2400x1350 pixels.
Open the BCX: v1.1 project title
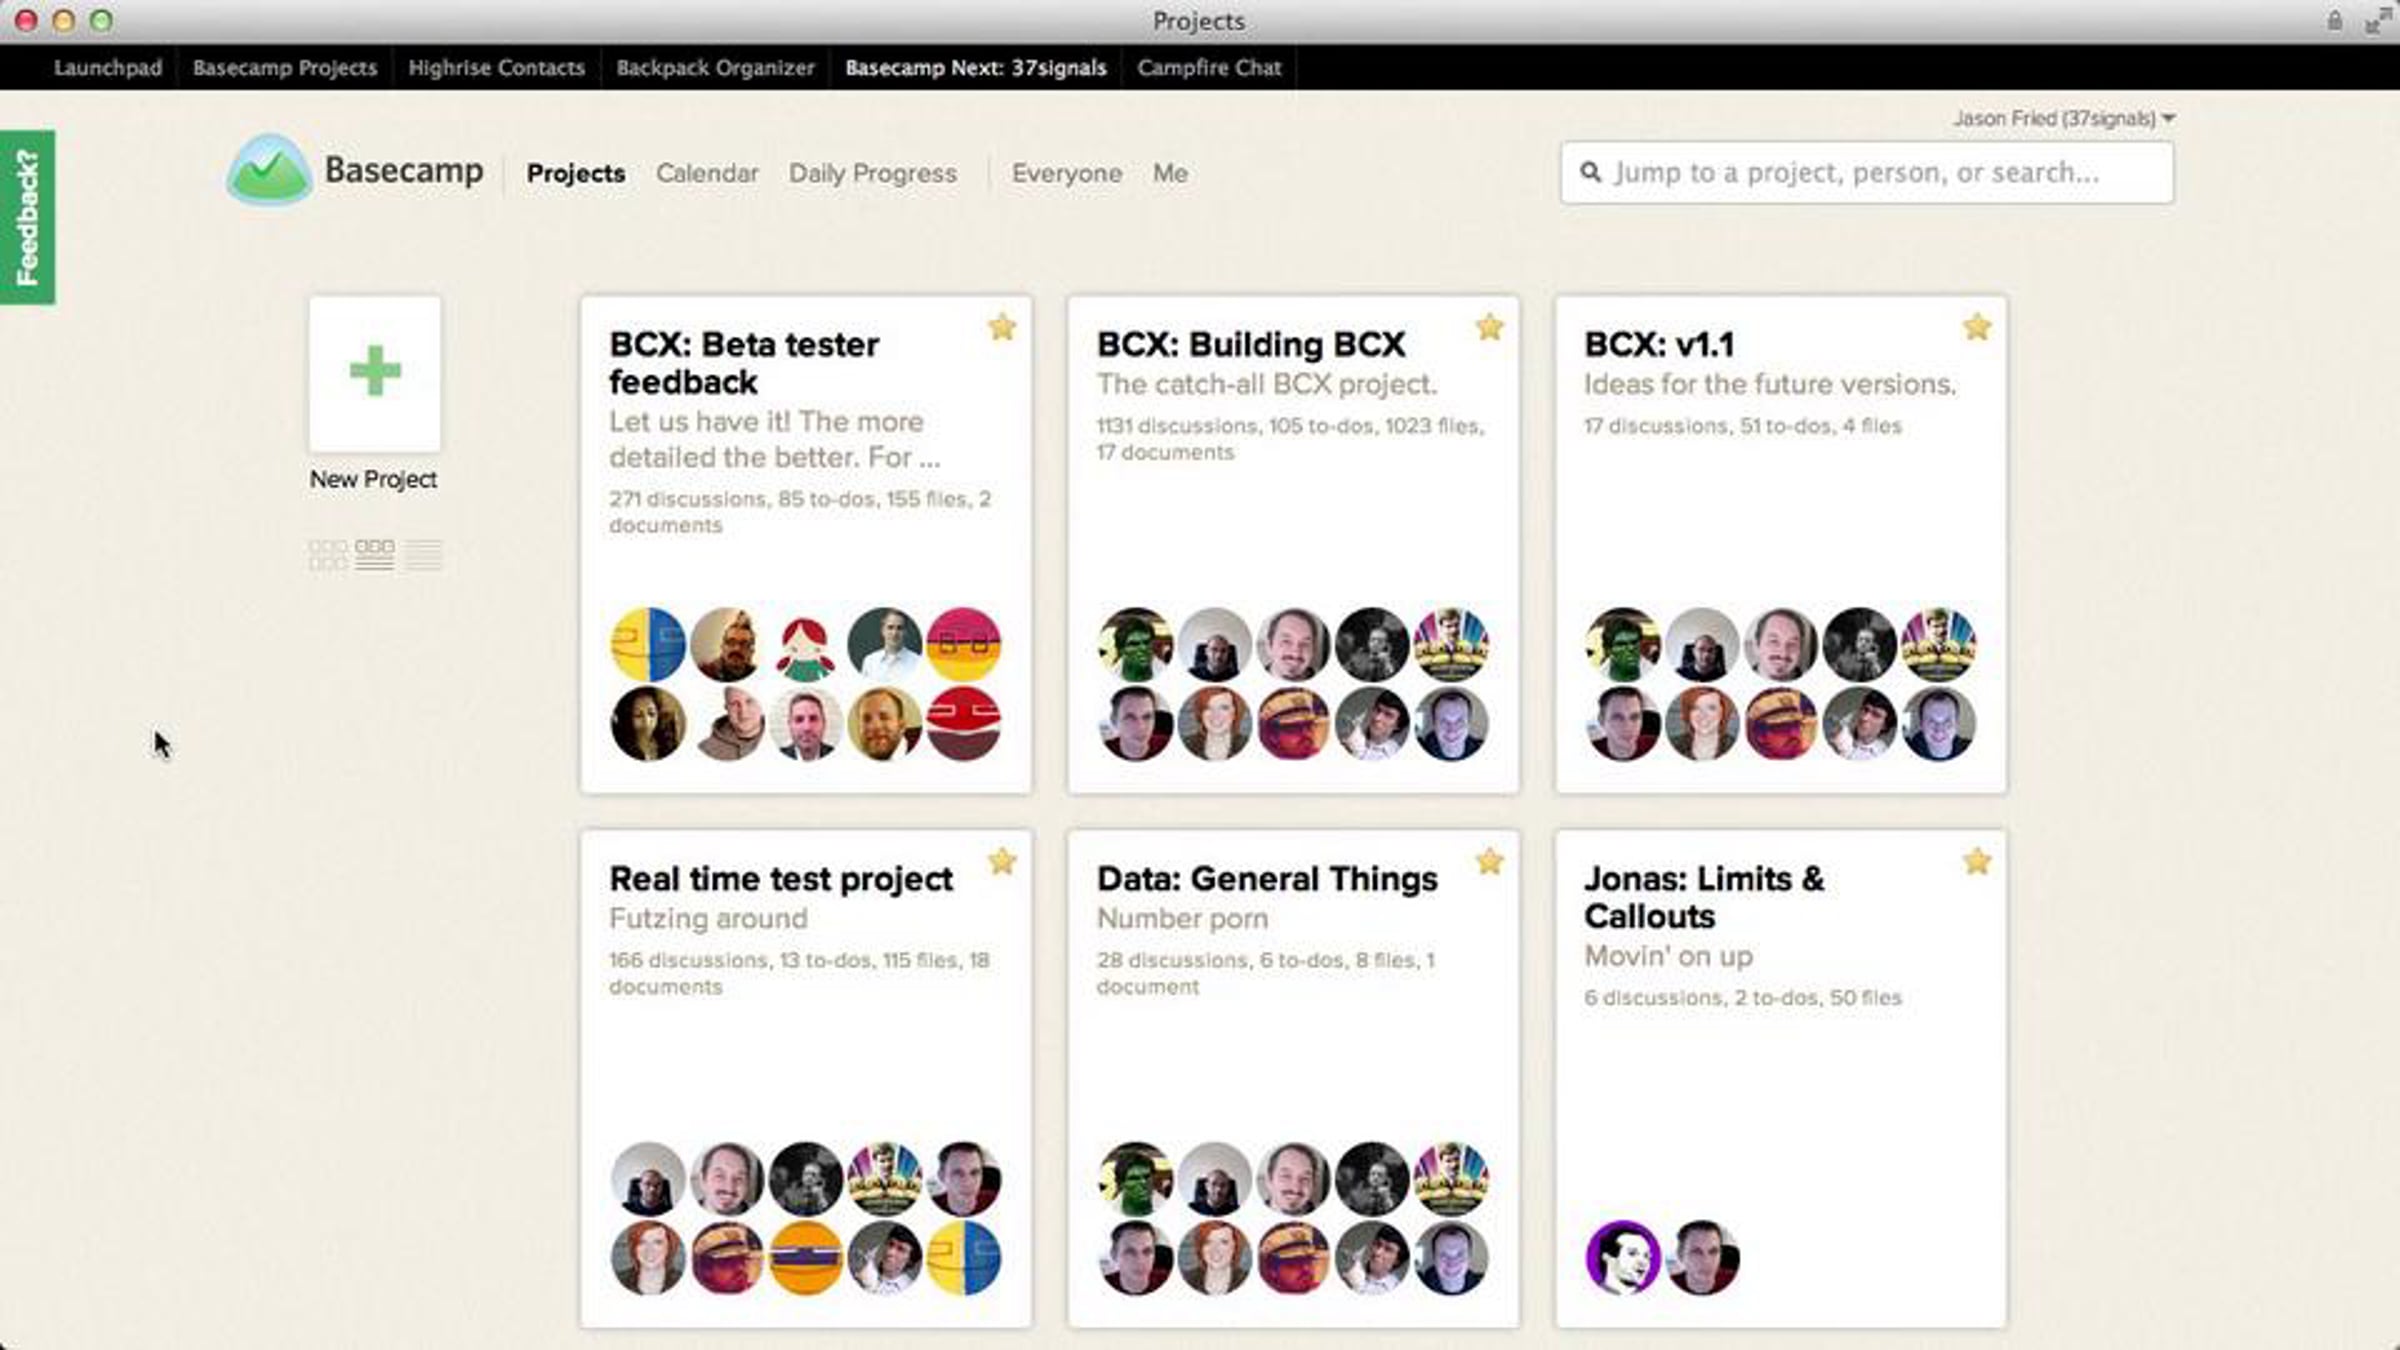click(1659, 344)
